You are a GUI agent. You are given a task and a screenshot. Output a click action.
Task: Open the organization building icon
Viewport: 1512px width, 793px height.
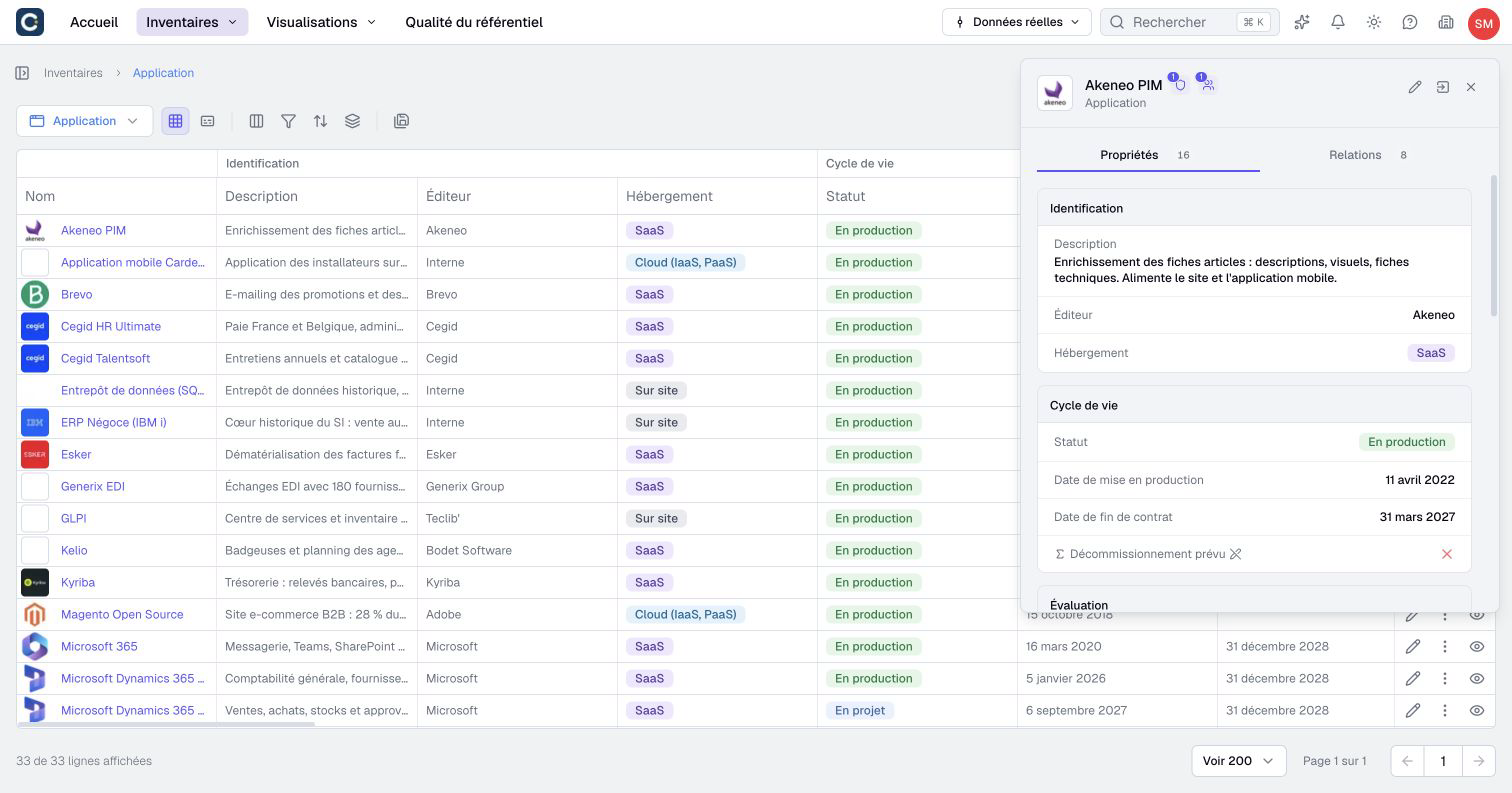click(x=1446, y=22)
